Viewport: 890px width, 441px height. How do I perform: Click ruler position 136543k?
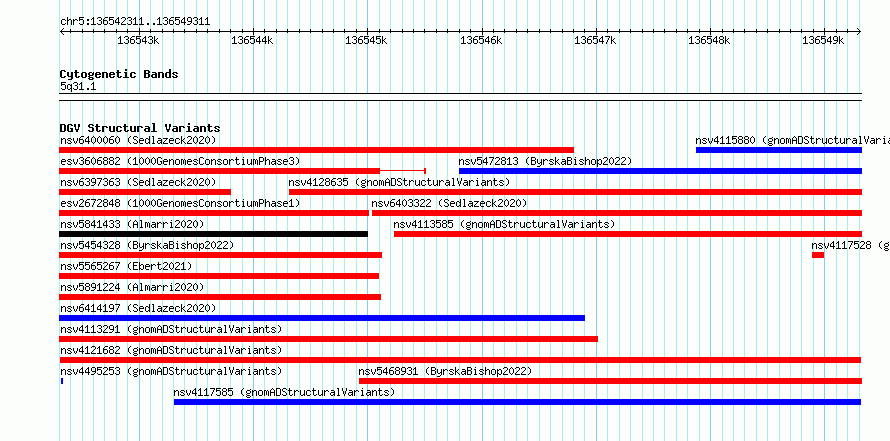138,40
